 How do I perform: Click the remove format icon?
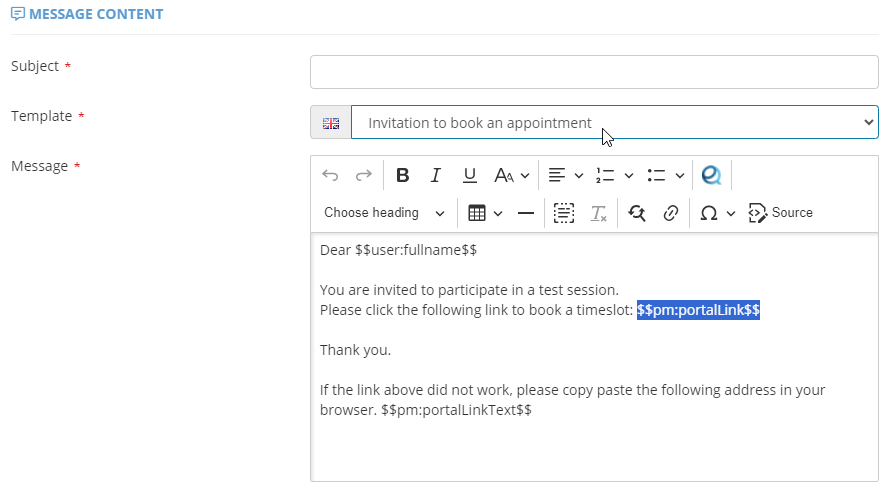pyautogui.click(x=598, y=213)
